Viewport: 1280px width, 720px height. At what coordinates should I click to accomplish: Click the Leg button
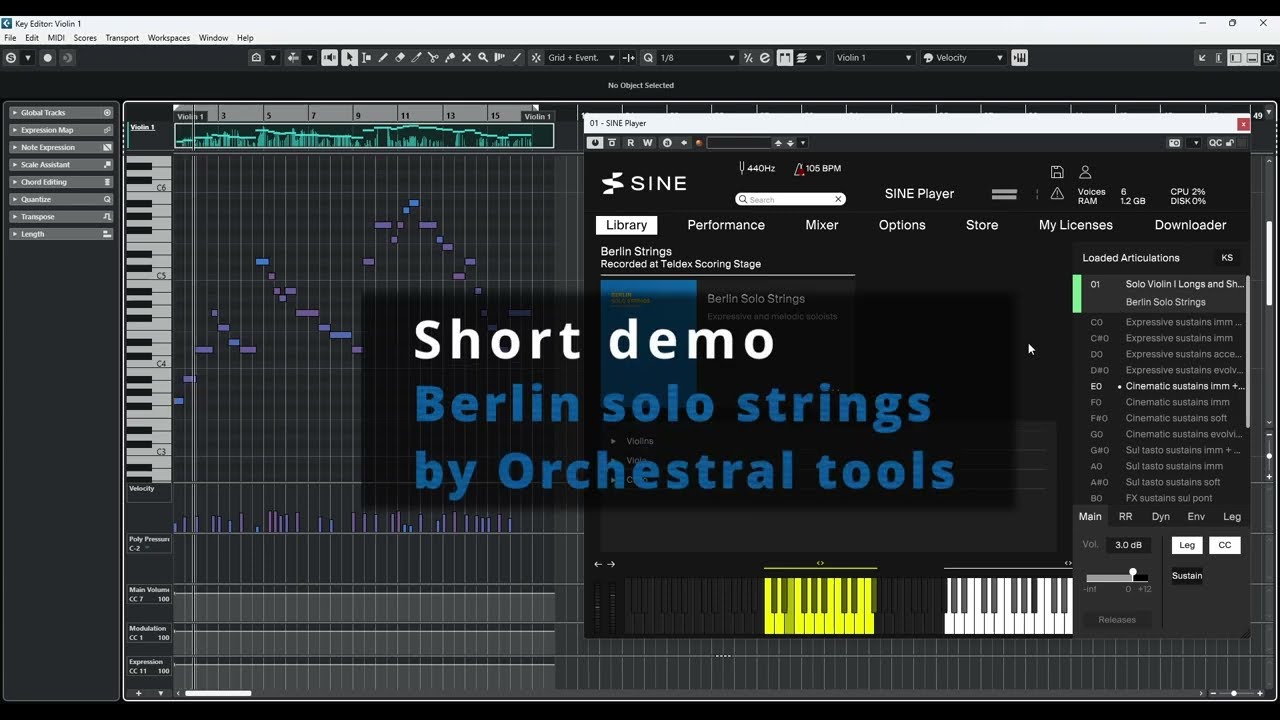pos(1187,545)
